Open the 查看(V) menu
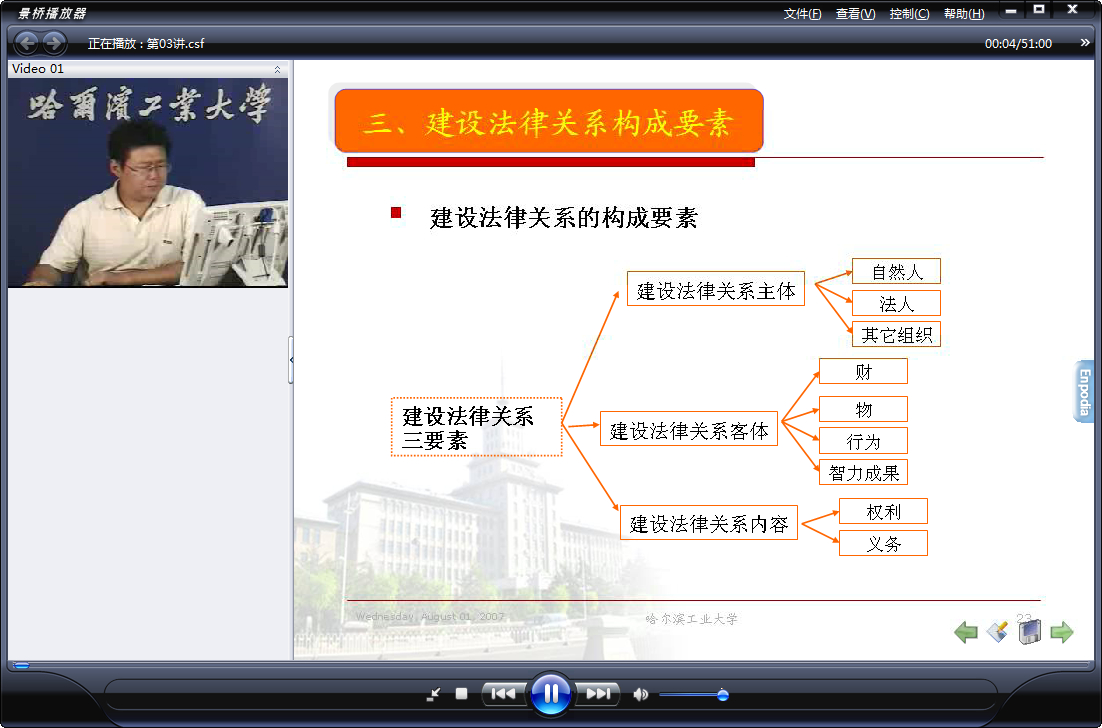The width and height of the screenshot is (1102, 728). pyautogui.click(x=855, y=14)
